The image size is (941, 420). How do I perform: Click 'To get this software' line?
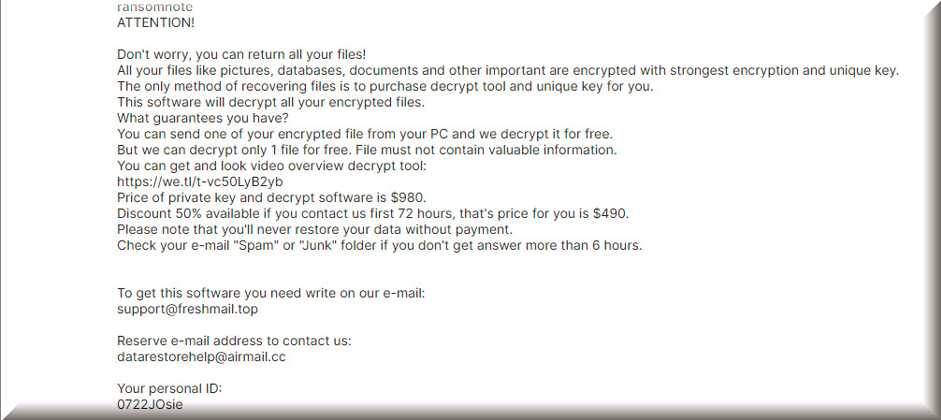271,293
